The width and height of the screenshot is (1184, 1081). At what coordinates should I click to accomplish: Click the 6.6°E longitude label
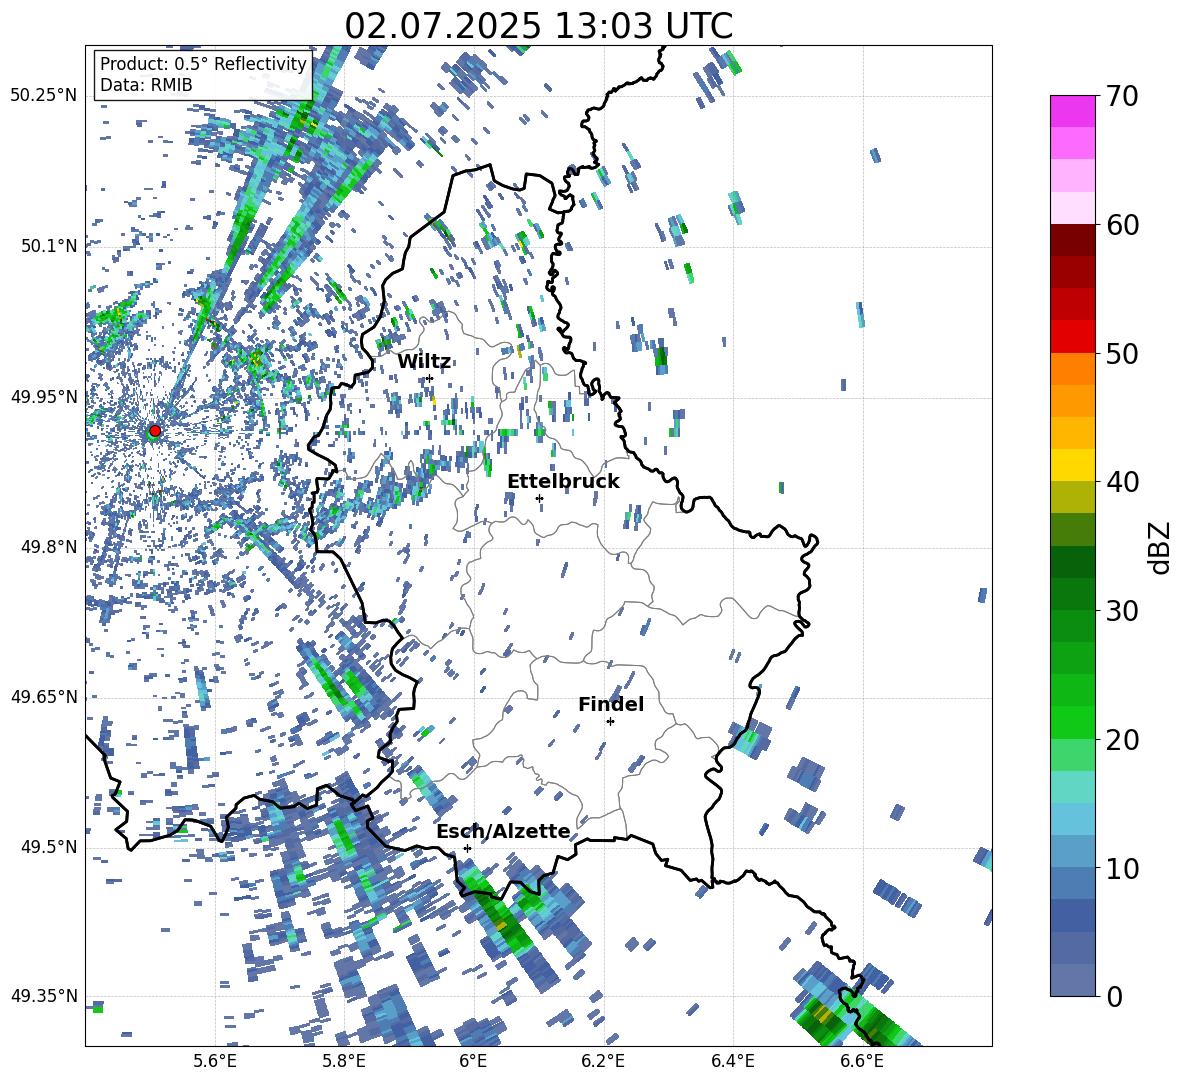coord(862,1061)
